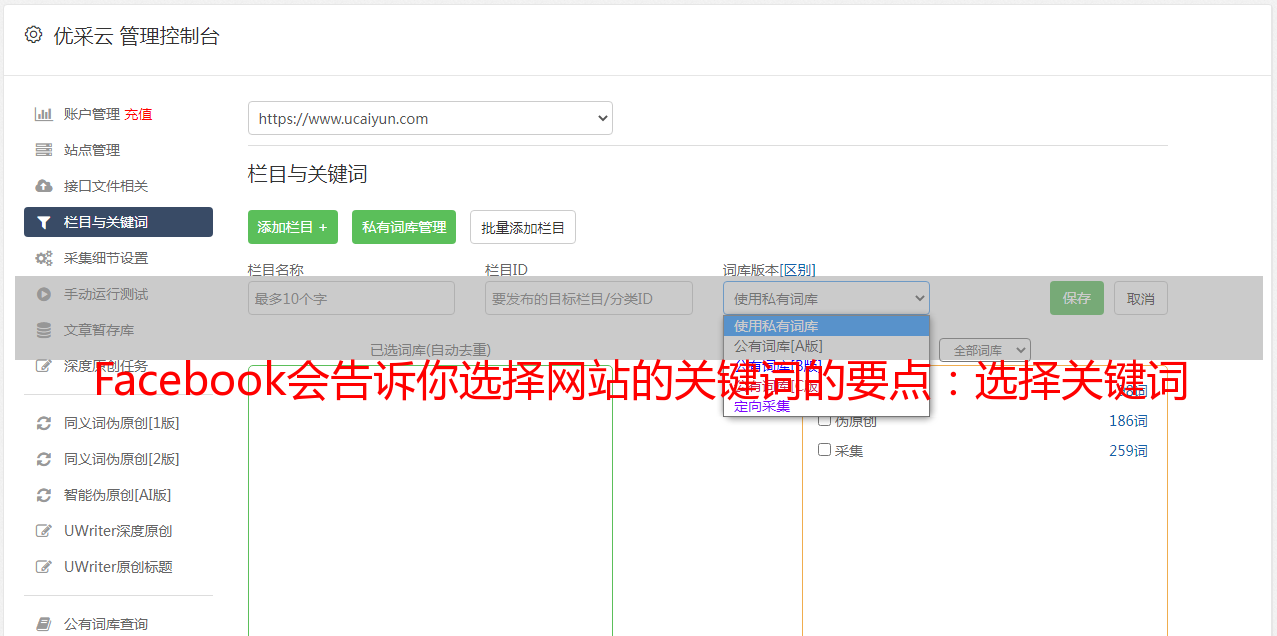Click the 添加栏目 + button
Screen dimensions: 1277x636
[293, 227]
